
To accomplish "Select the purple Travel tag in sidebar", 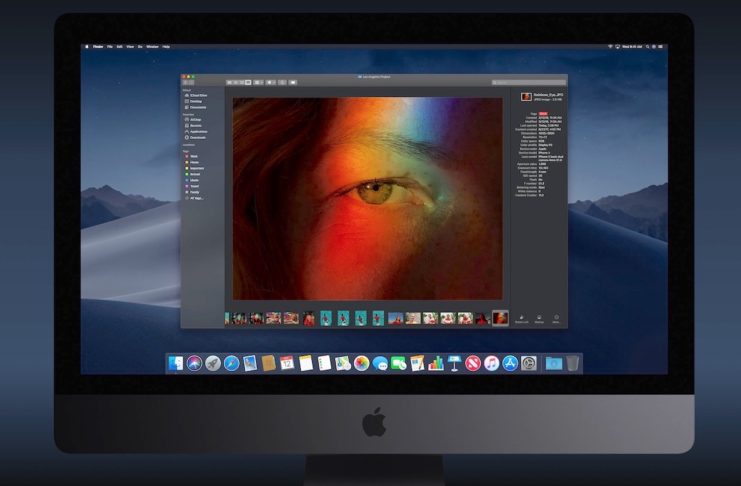I will pyautogui.click(x=192, y=186).
